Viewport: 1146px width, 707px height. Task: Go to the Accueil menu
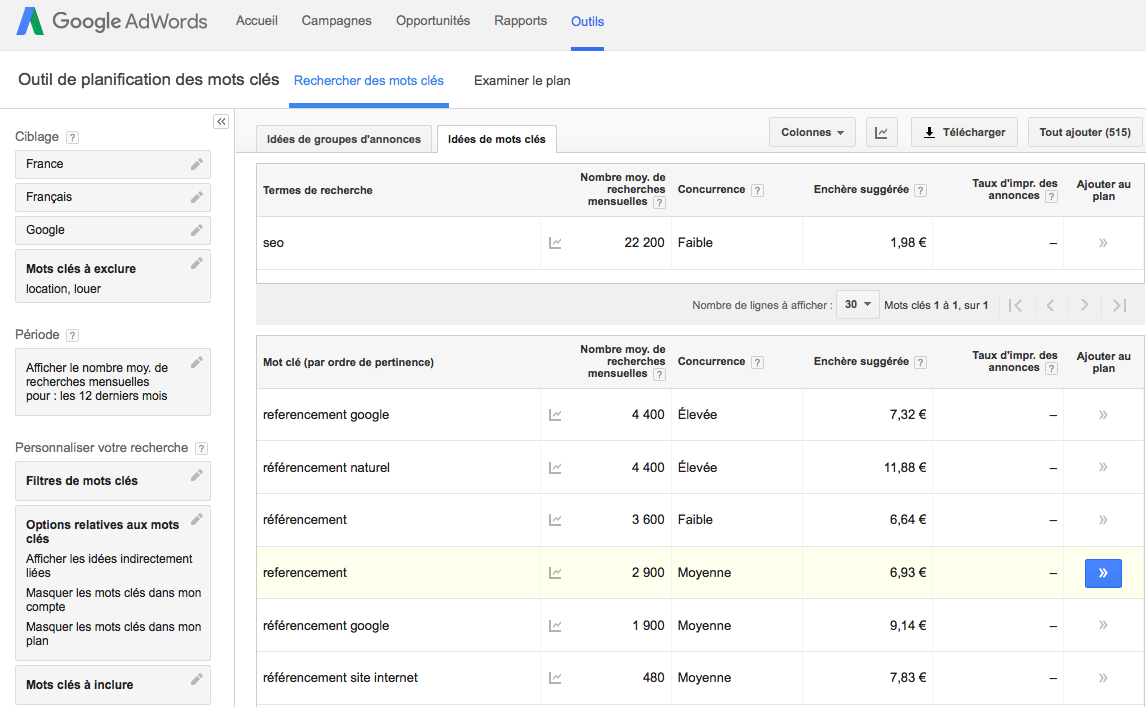click(257, 20)
